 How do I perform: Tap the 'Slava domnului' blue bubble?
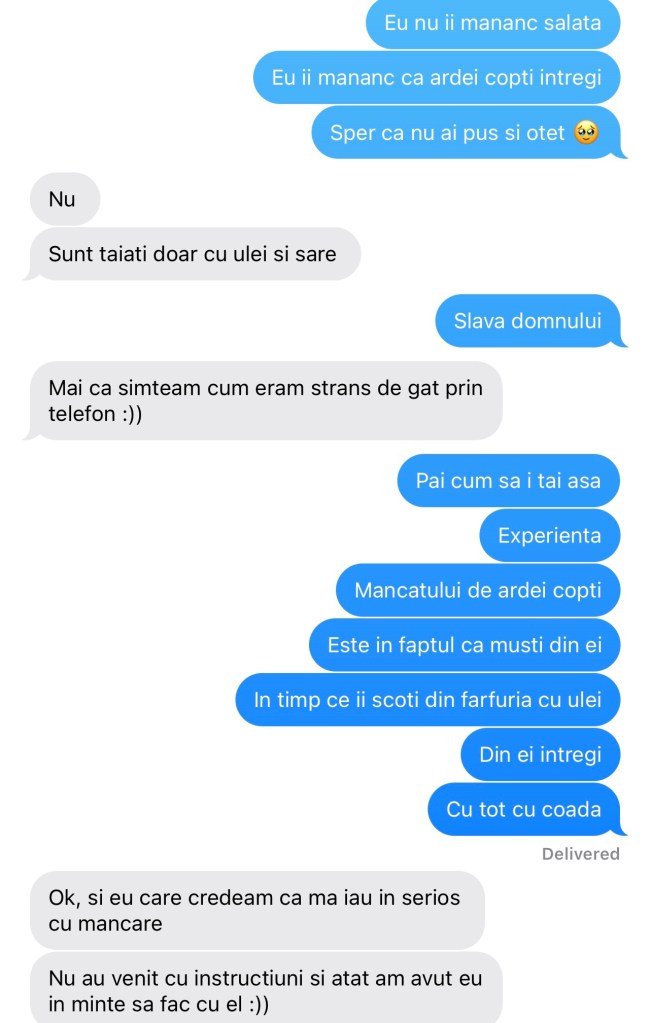(x=530, y=320)
